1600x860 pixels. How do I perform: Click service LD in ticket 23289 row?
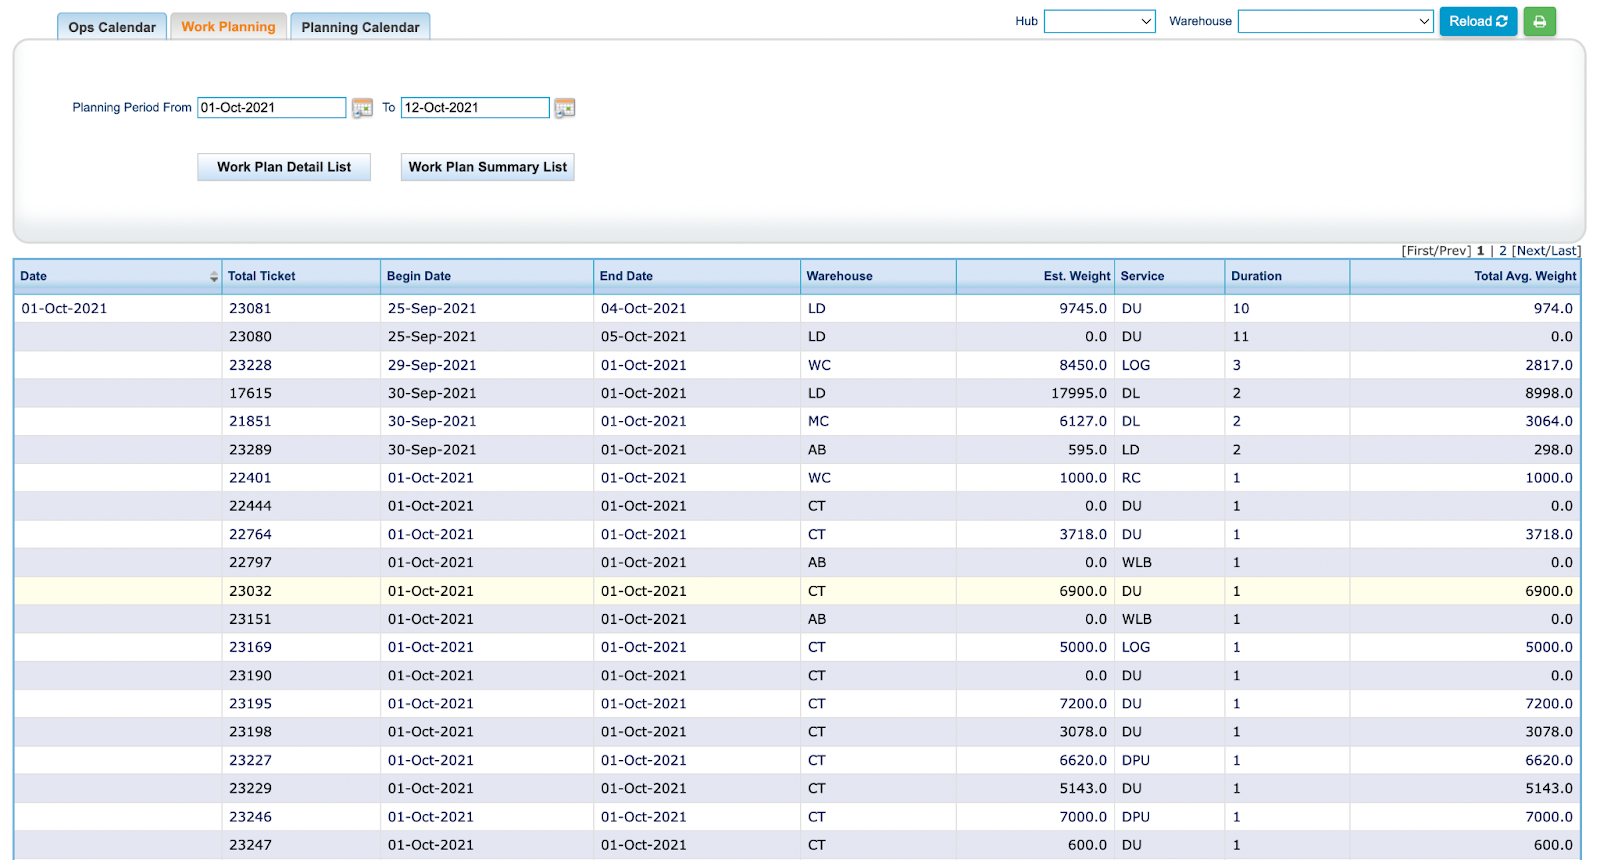point(1130,450)
